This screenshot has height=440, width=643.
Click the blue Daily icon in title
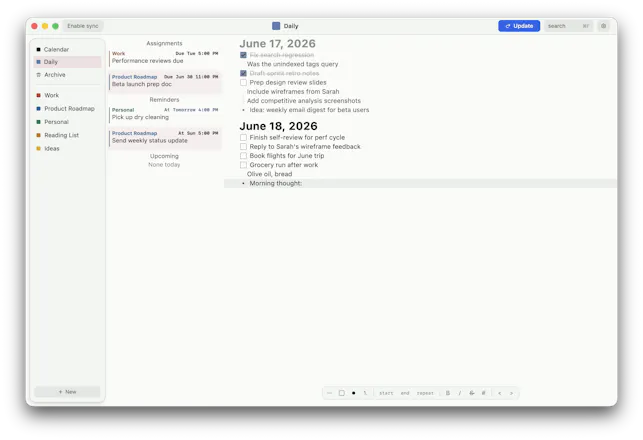[276, 26]
